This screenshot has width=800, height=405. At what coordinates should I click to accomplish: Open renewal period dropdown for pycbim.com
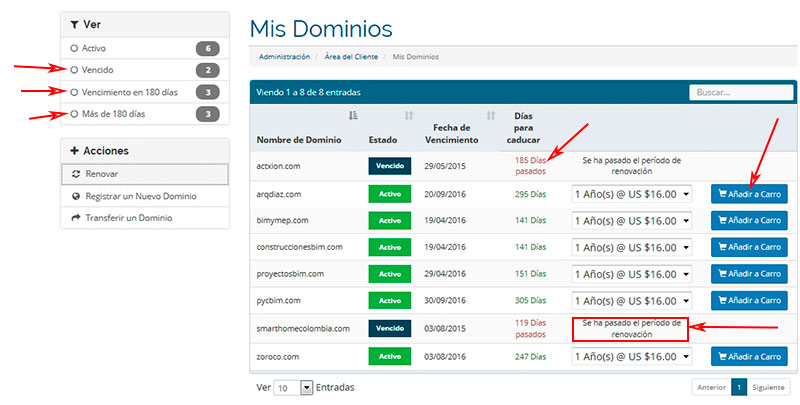(632, 300)
